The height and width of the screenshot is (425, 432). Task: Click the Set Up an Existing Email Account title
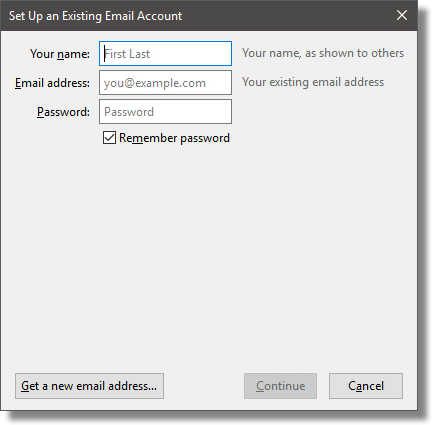95,16
